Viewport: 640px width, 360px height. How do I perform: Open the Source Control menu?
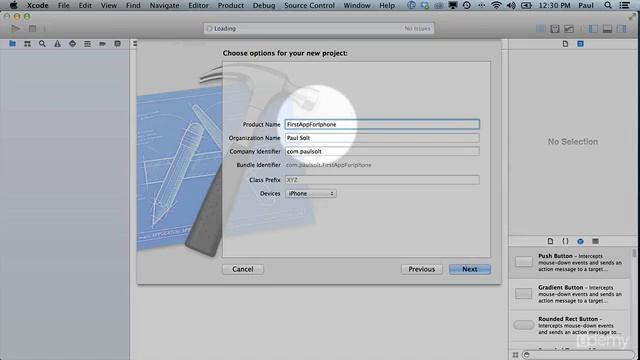[309, 5]
